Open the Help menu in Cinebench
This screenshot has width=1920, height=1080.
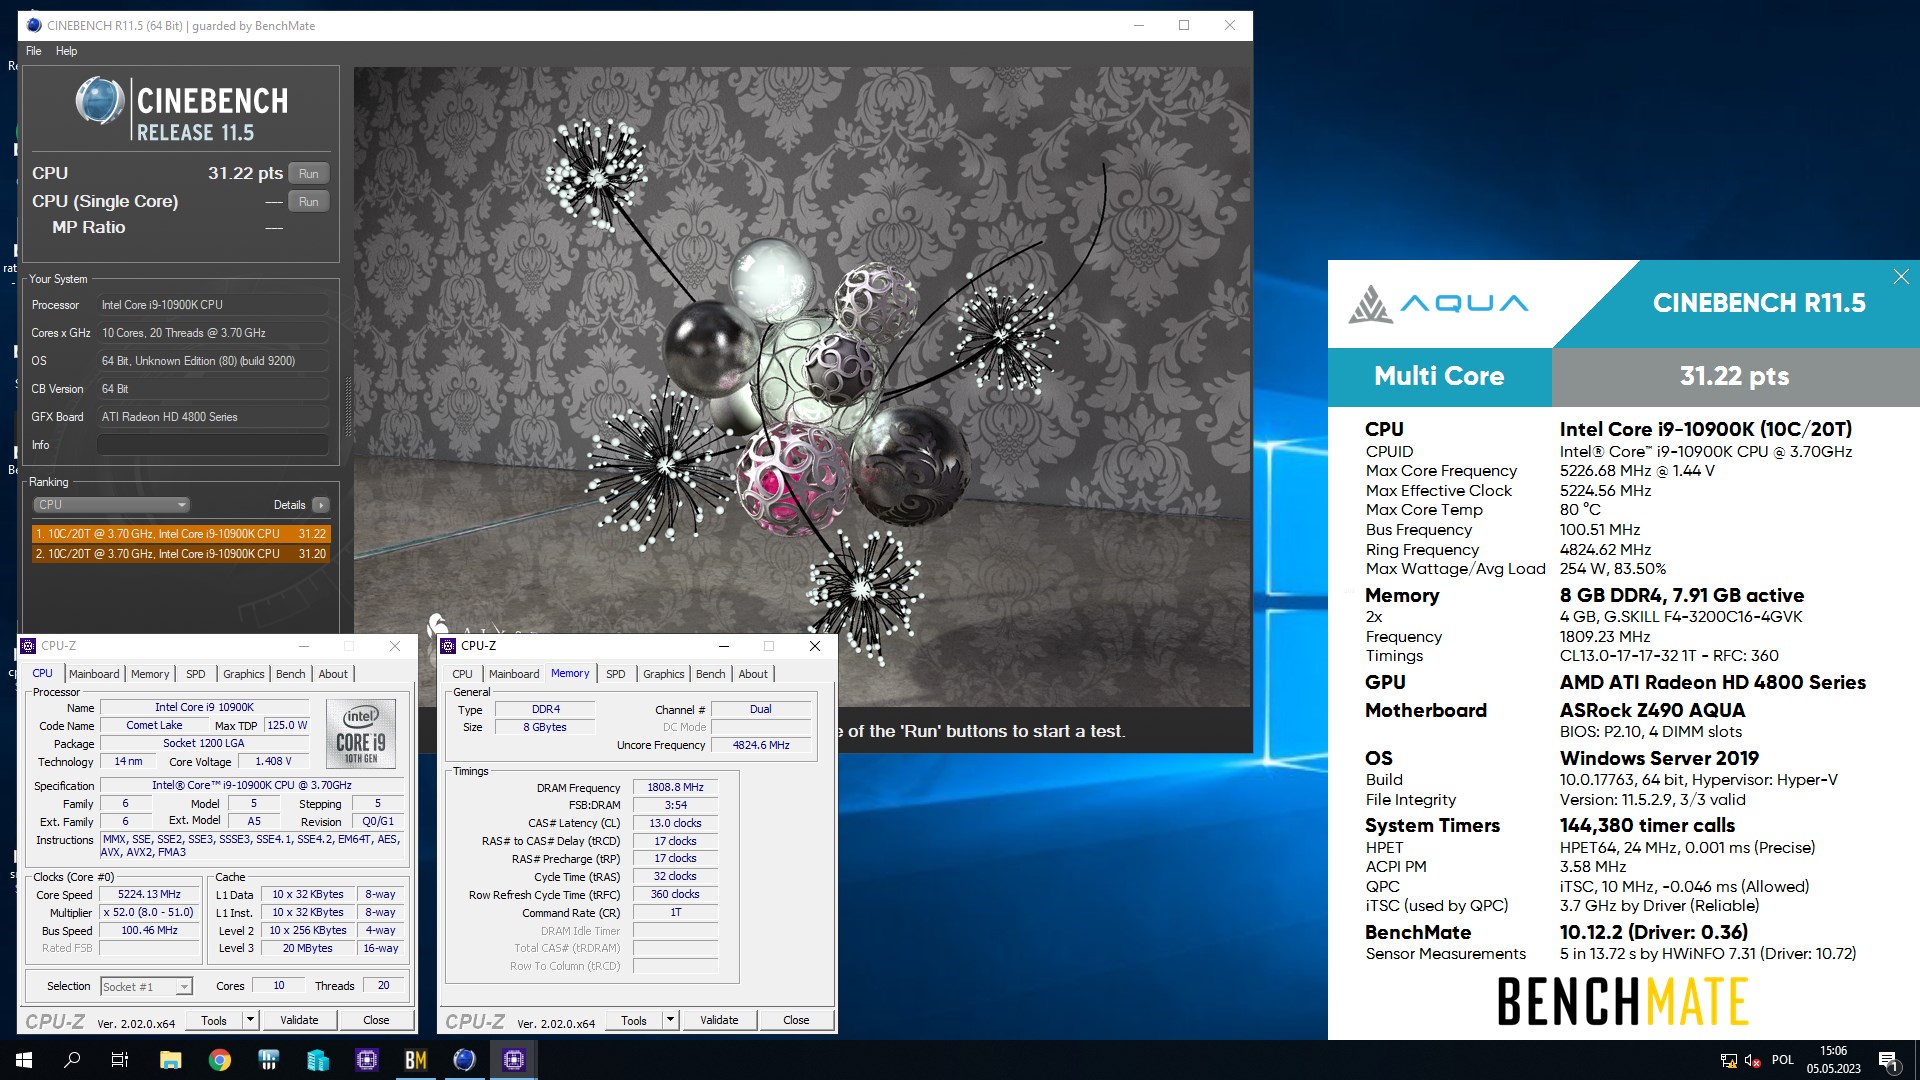66,51
